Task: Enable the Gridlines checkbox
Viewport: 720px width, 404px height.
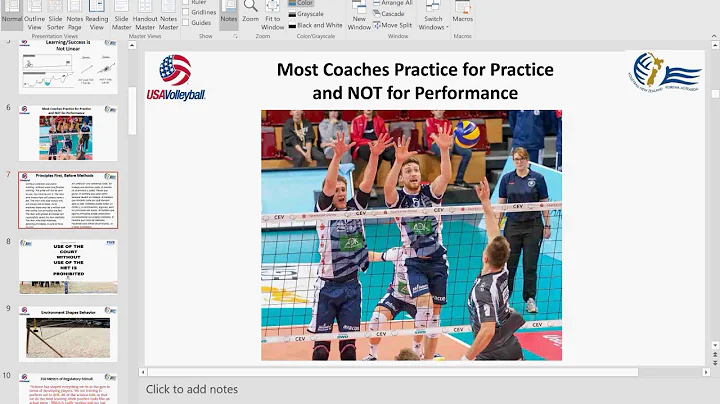Action: 186,12
